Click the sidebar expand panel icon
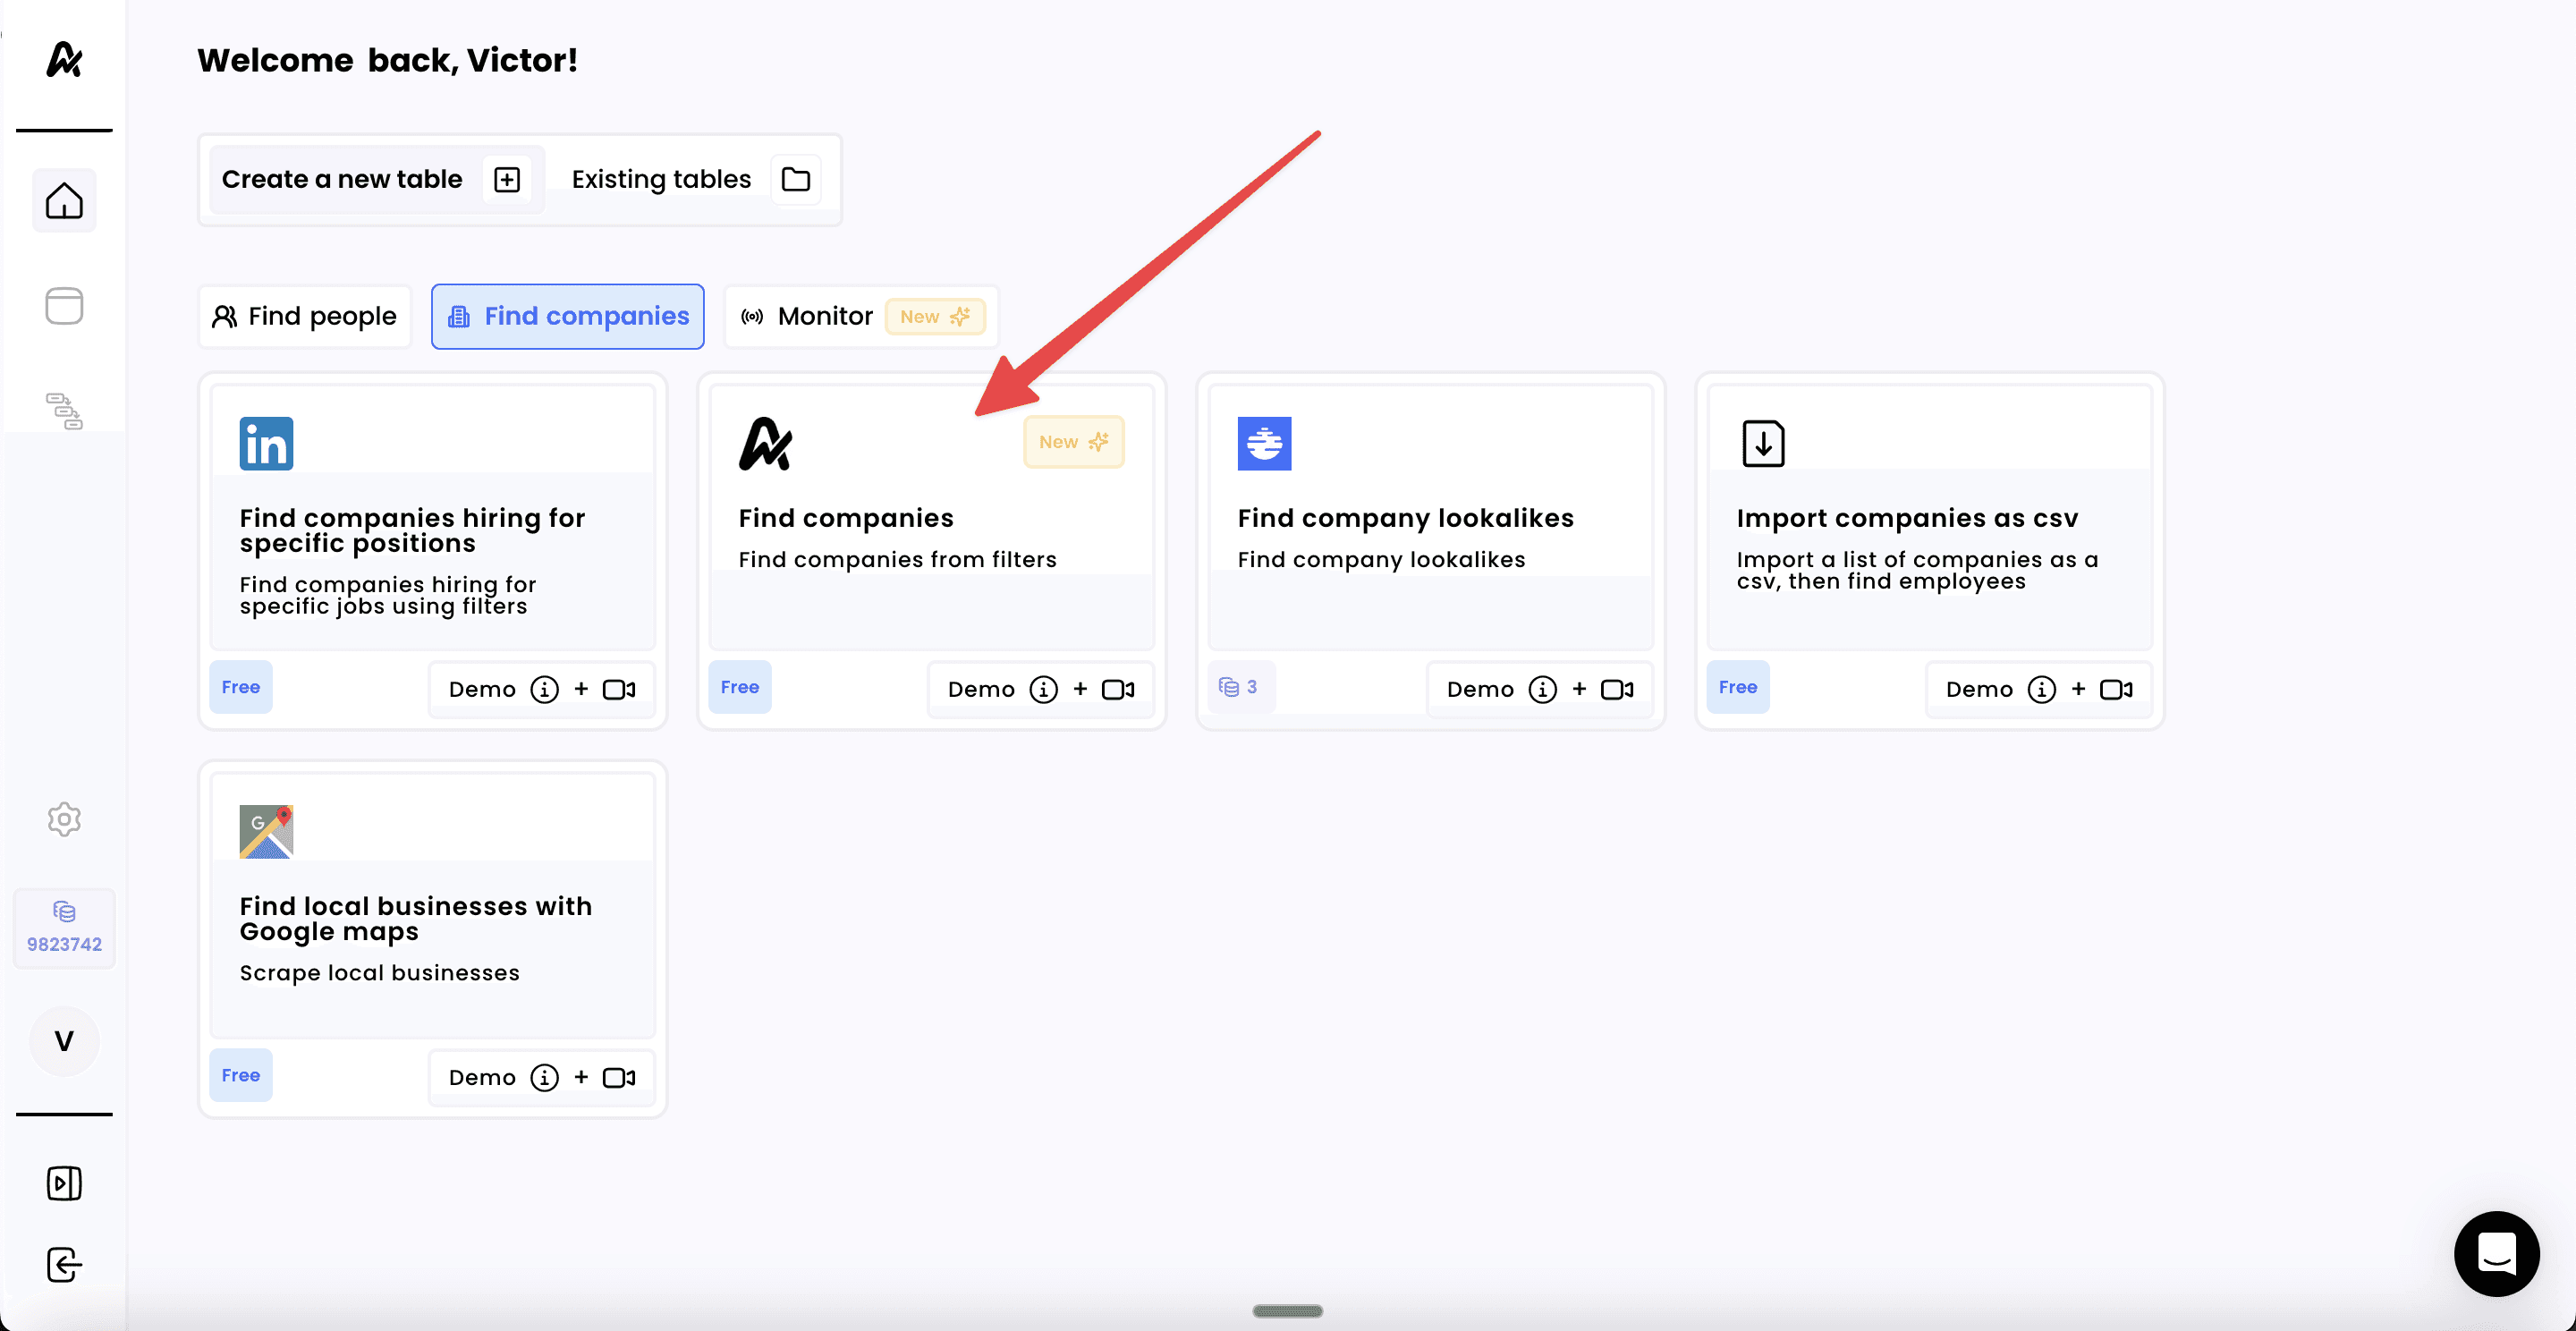Viewport: 2576px width, 1331px height. click(x=64, y=1183)
